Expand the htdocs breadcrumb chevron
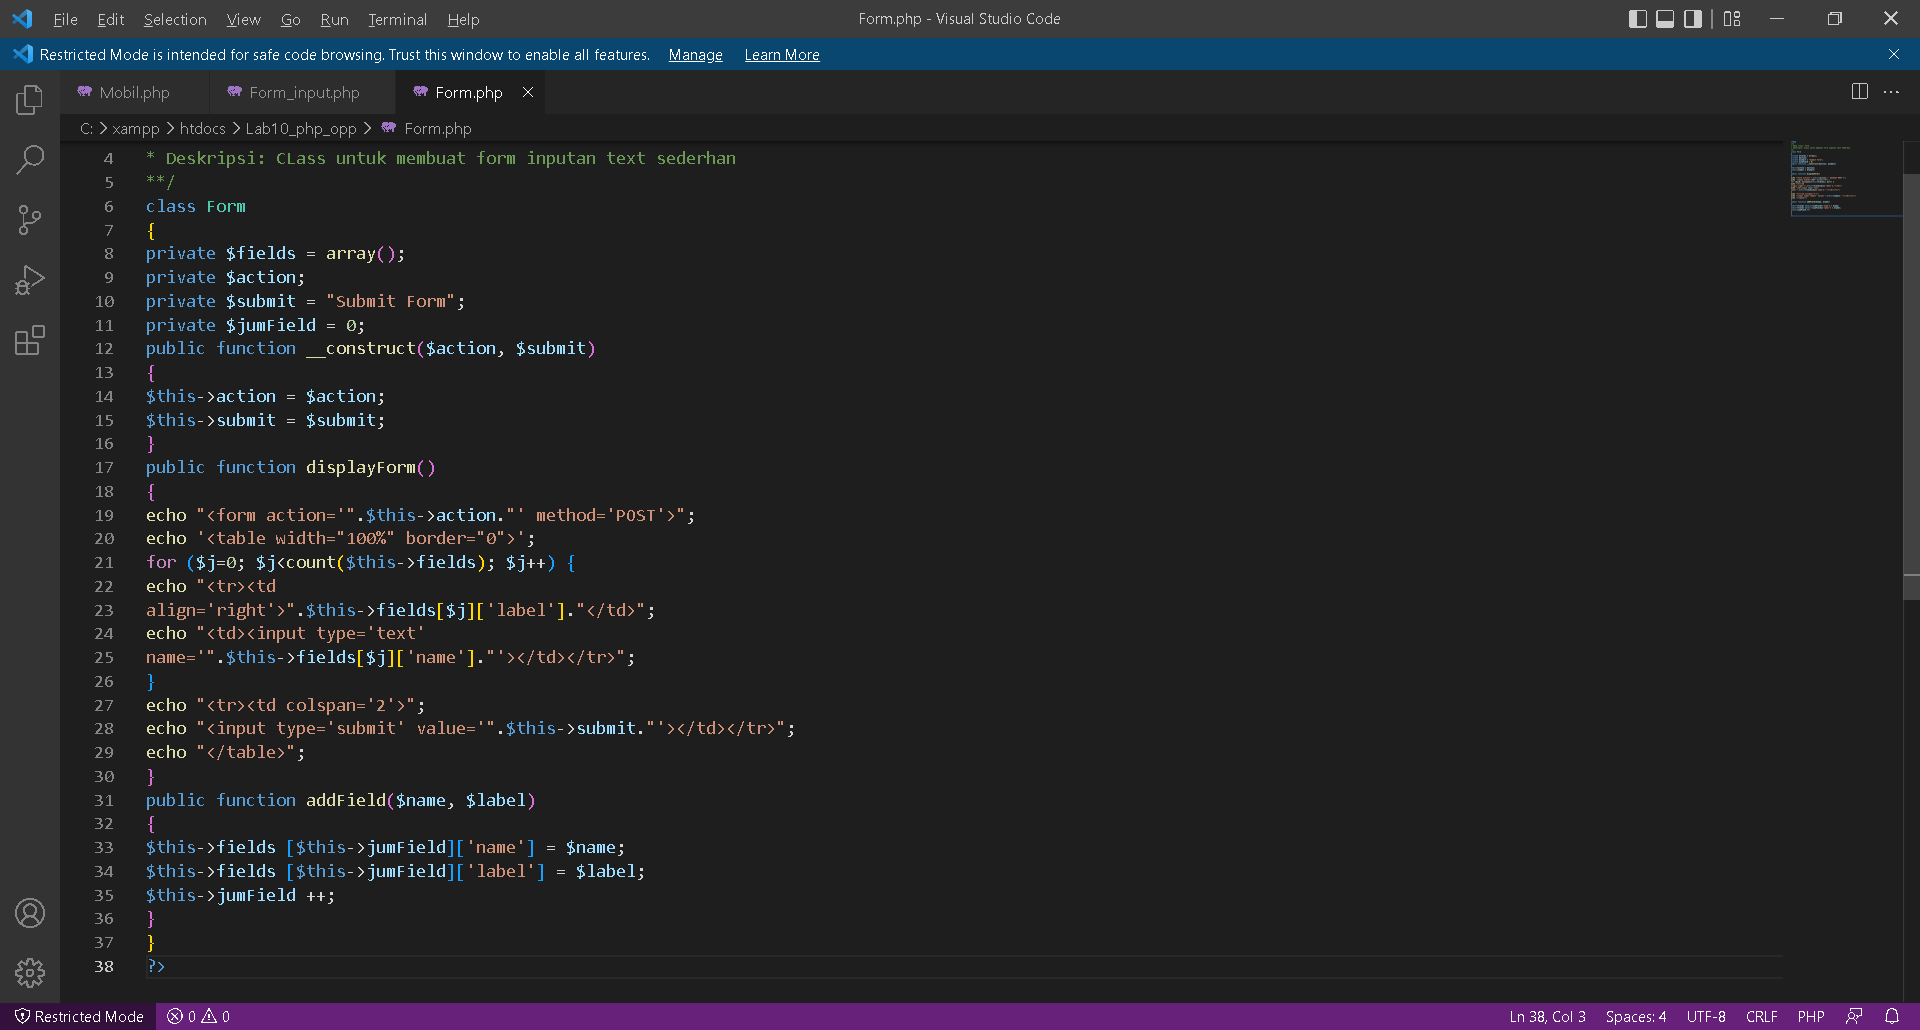The image size is (1920, 1030). point(238,128)
